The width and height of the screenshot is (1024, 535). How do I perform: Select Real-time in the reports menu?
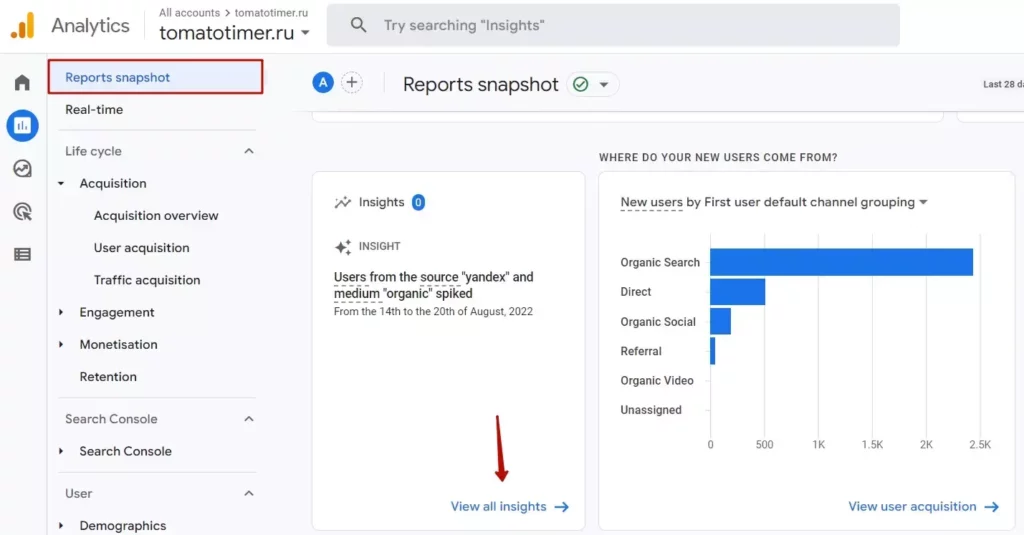94,110
